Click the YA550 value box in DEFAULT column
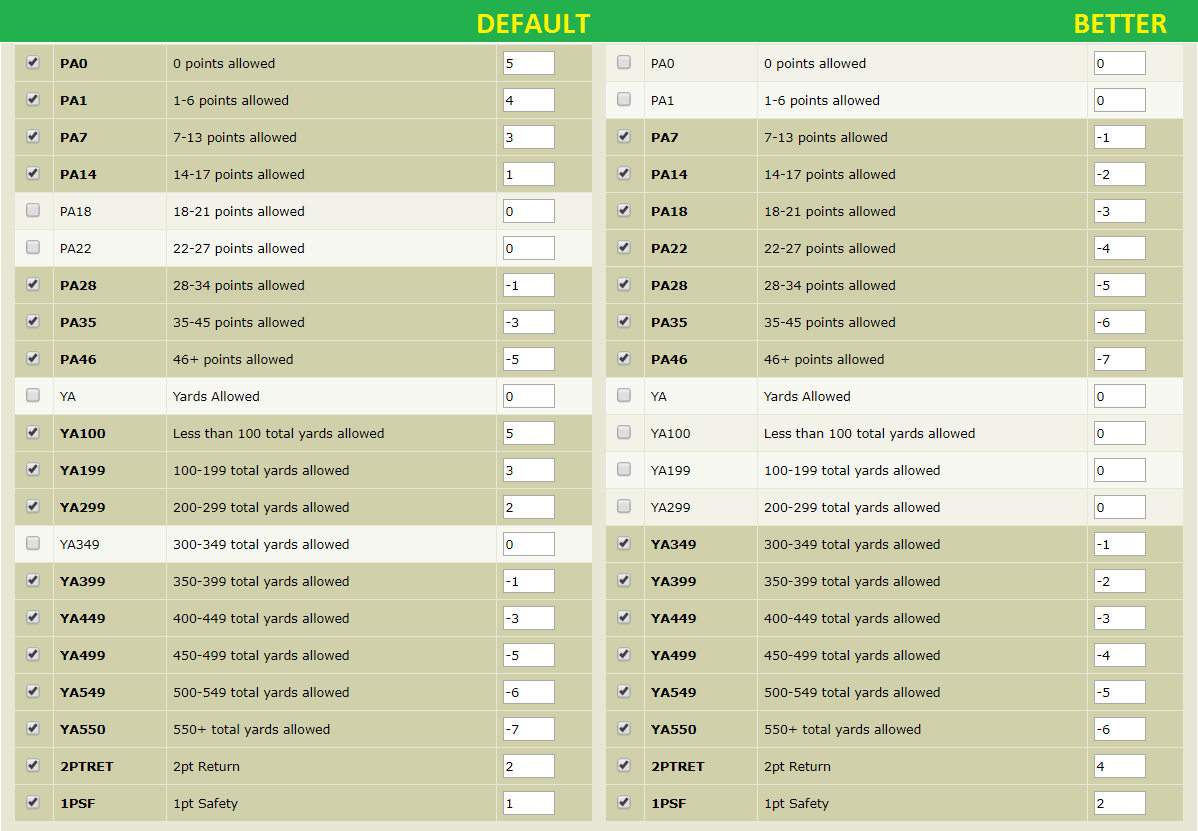Image resolution: width=1198 pixels, height=831 pixels. [x=528, y=728]
